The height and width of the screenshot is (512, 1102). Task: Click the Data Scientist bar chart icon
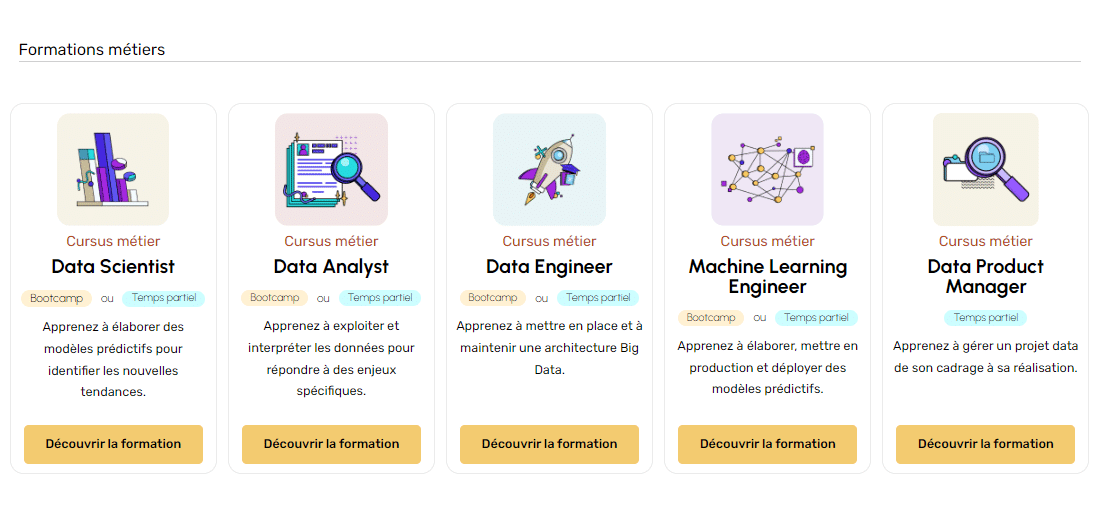pos(113,169)
